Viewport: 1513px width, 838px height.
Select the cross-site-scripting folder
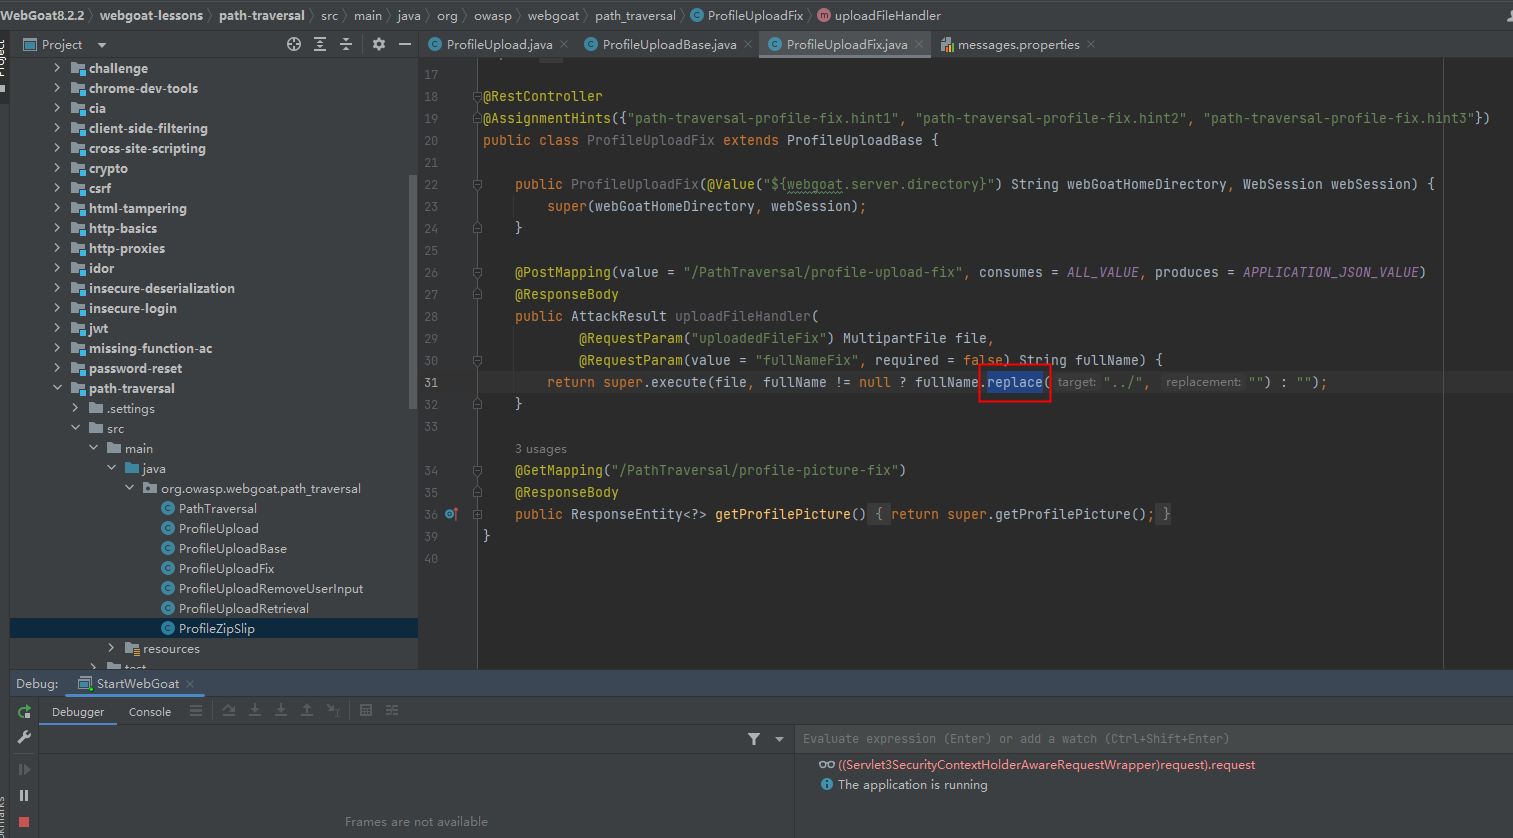pyautogui.click(x=147, y=148)
